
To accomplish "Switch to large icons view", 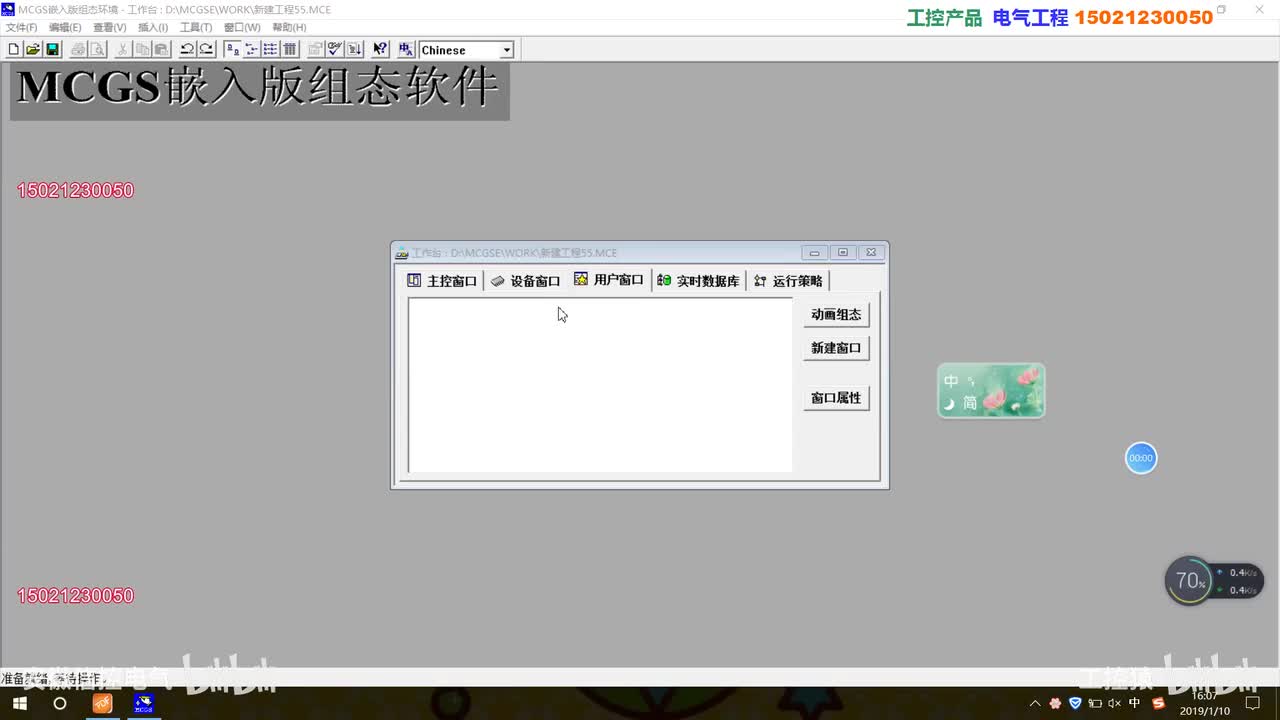I will coord(232,49).
